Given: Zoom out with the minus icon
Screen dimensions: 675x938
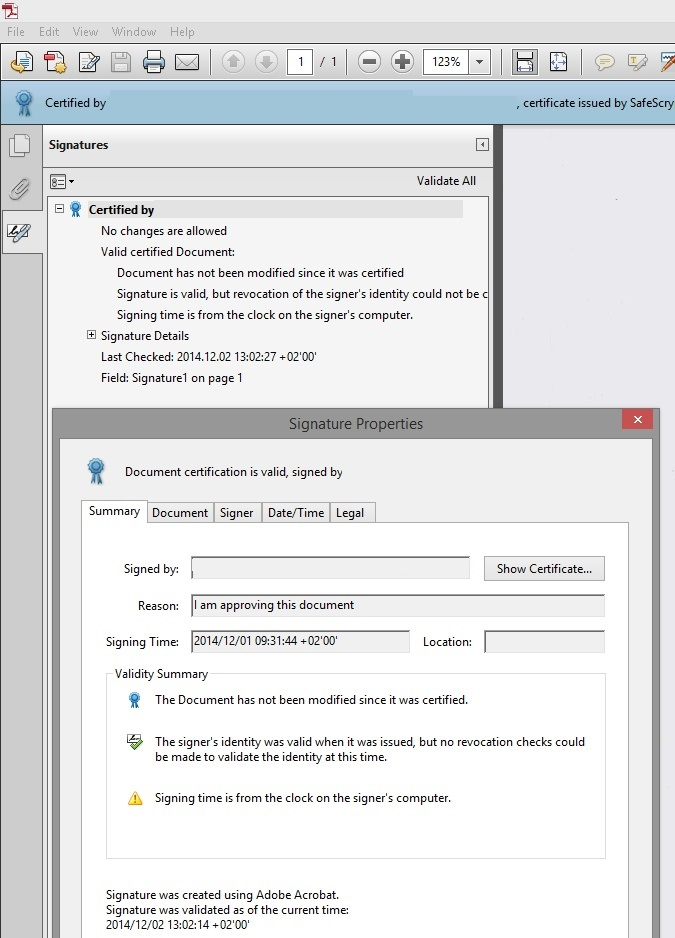Looking at the screenshot, I should click(x=369, y=62).
